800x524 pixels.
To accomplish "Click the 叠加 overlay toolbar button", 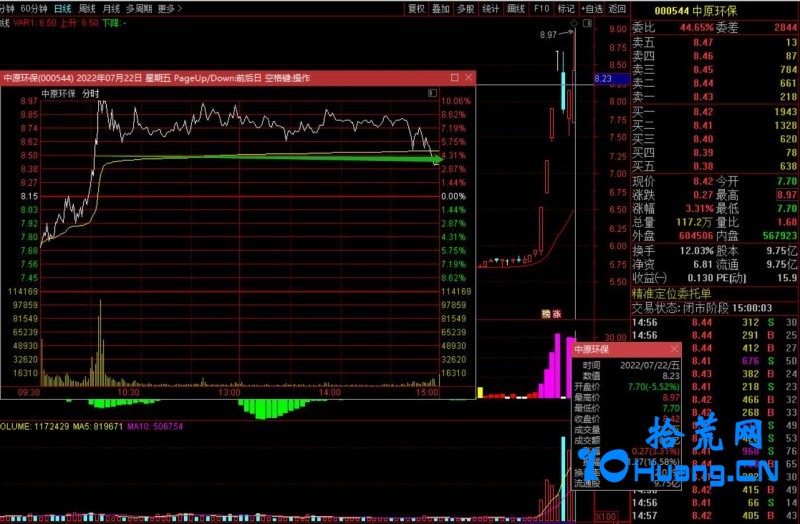I will point(441,9).
